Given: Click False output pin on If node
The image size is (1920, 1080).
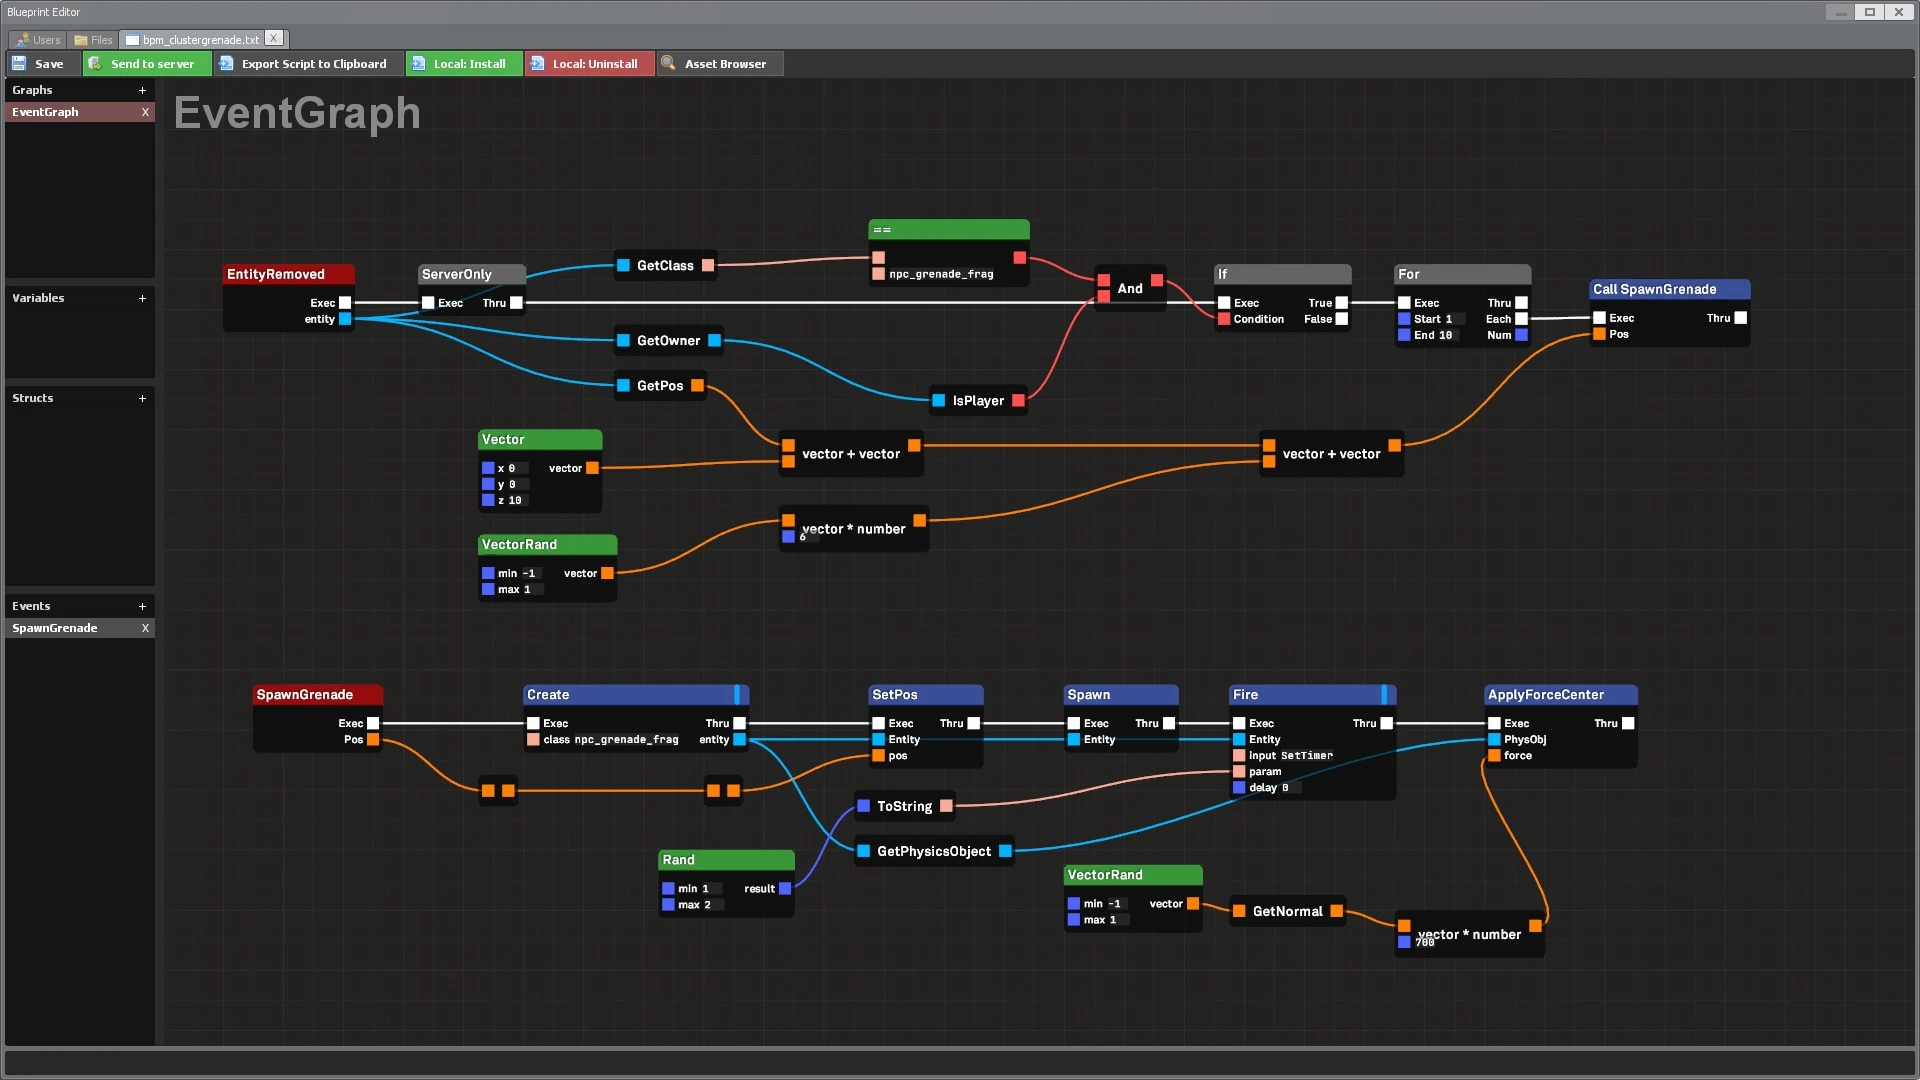Looking at the screenshot, I should click(x=1342, y=319).
